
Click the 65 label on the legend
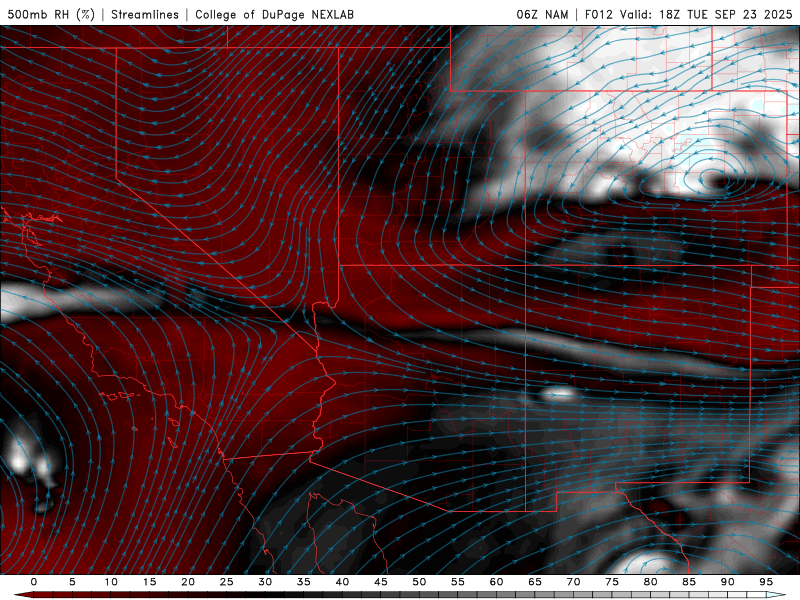[x=535, y=582]
